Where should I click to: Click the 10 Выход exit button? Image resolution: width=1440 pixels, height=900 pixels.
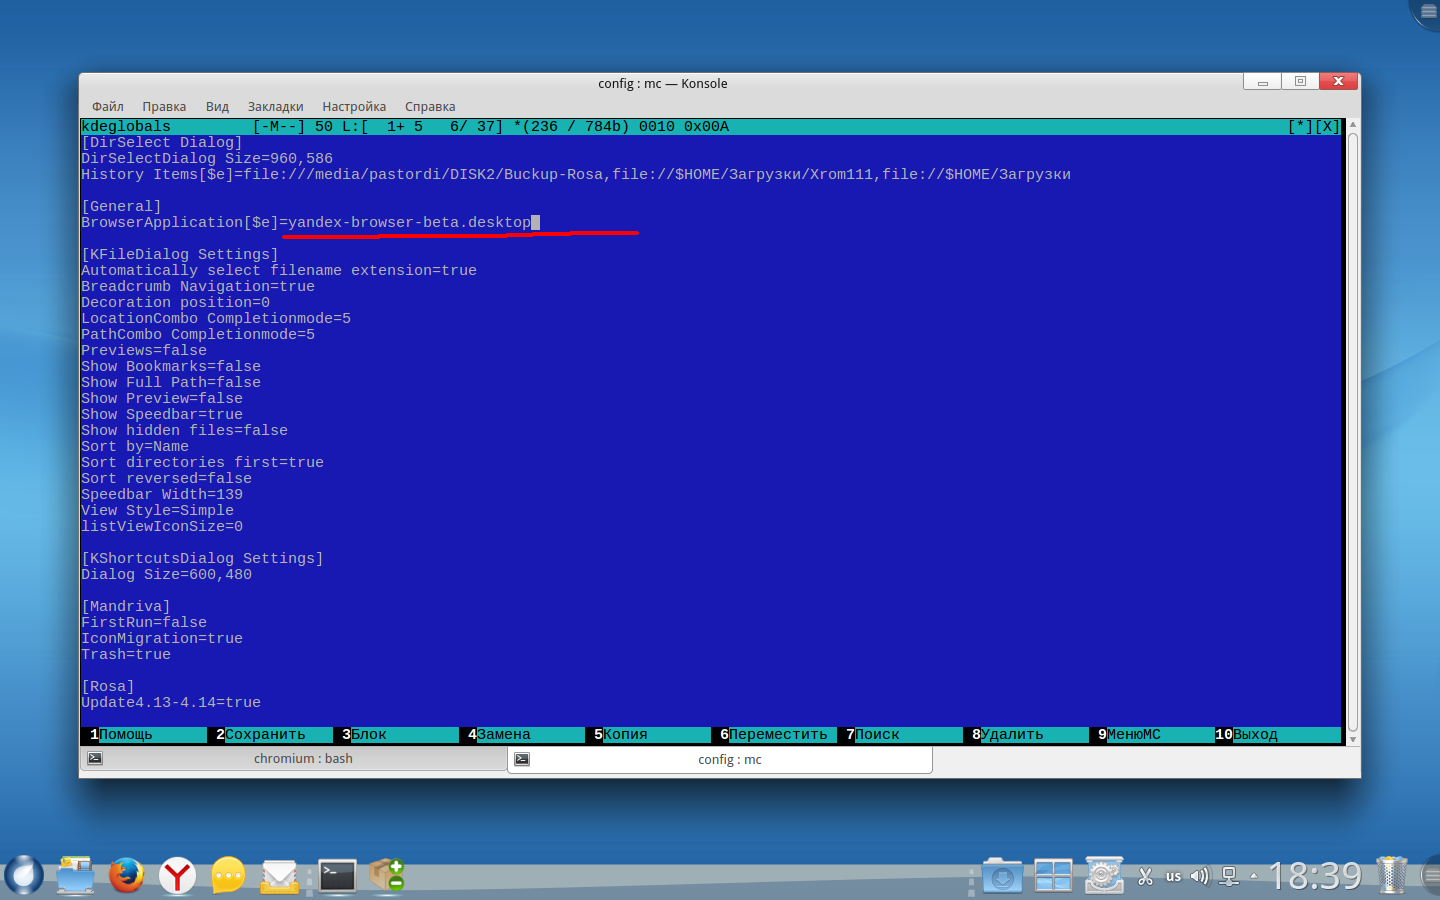(x=1278, y=734)
